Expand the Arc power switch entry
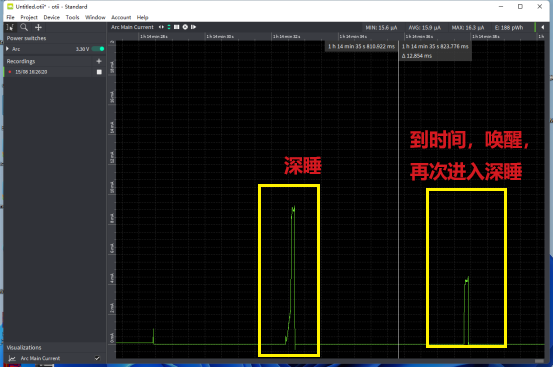Image resolution: width=554 pixels, height=367 pixels. point(7,49)
